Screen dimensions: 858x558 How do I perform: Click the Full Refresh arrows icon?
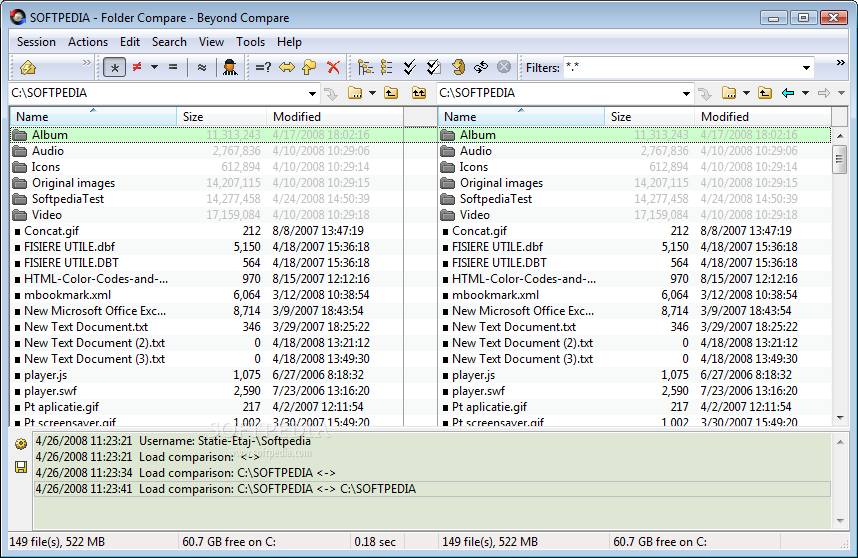click(x=481, y=67)
